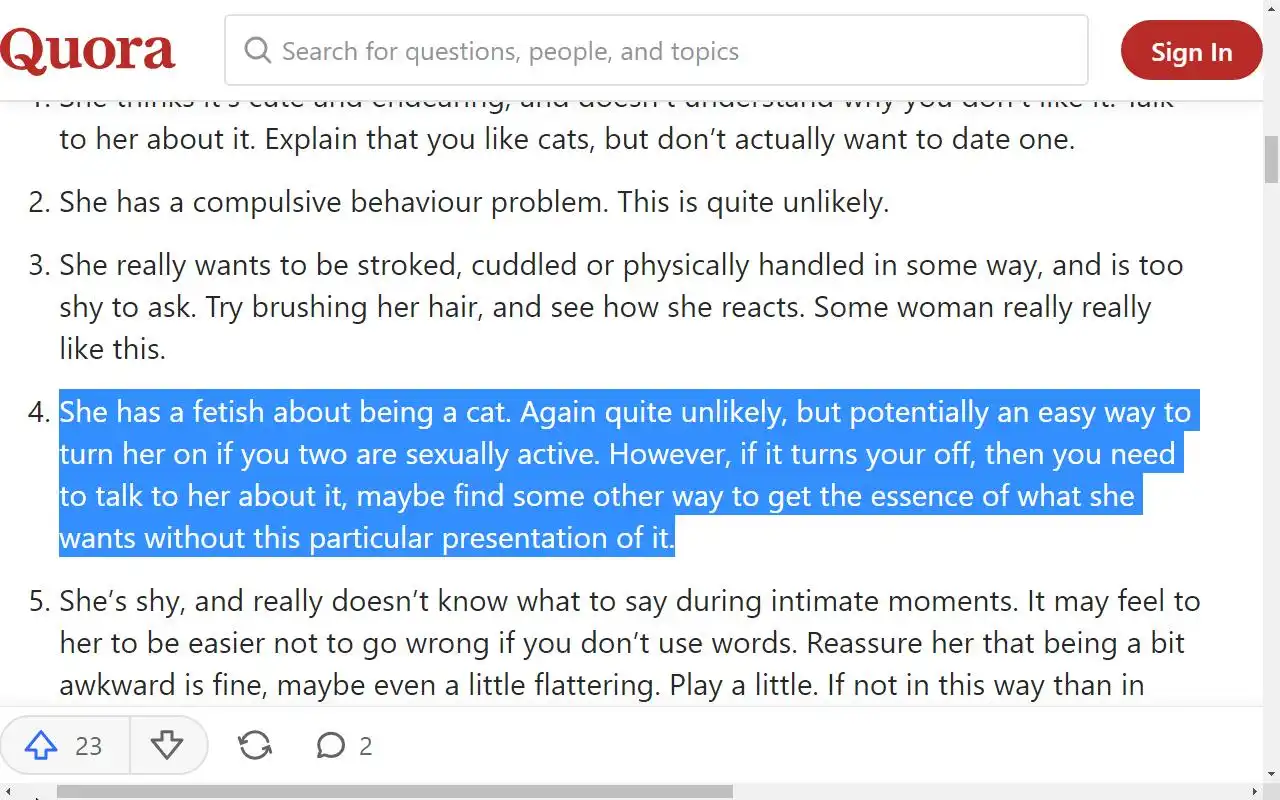Downvote this answer
The width and height of the screenshot is (1280, 800).
166,745
